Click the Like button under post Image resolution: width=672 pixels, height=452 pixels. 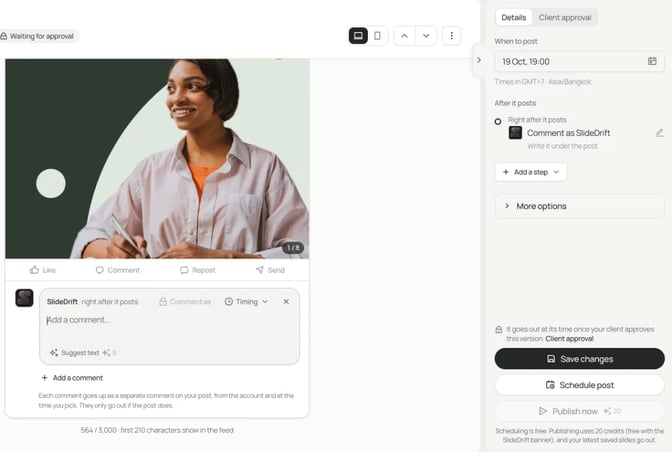[x=43, y=270]
